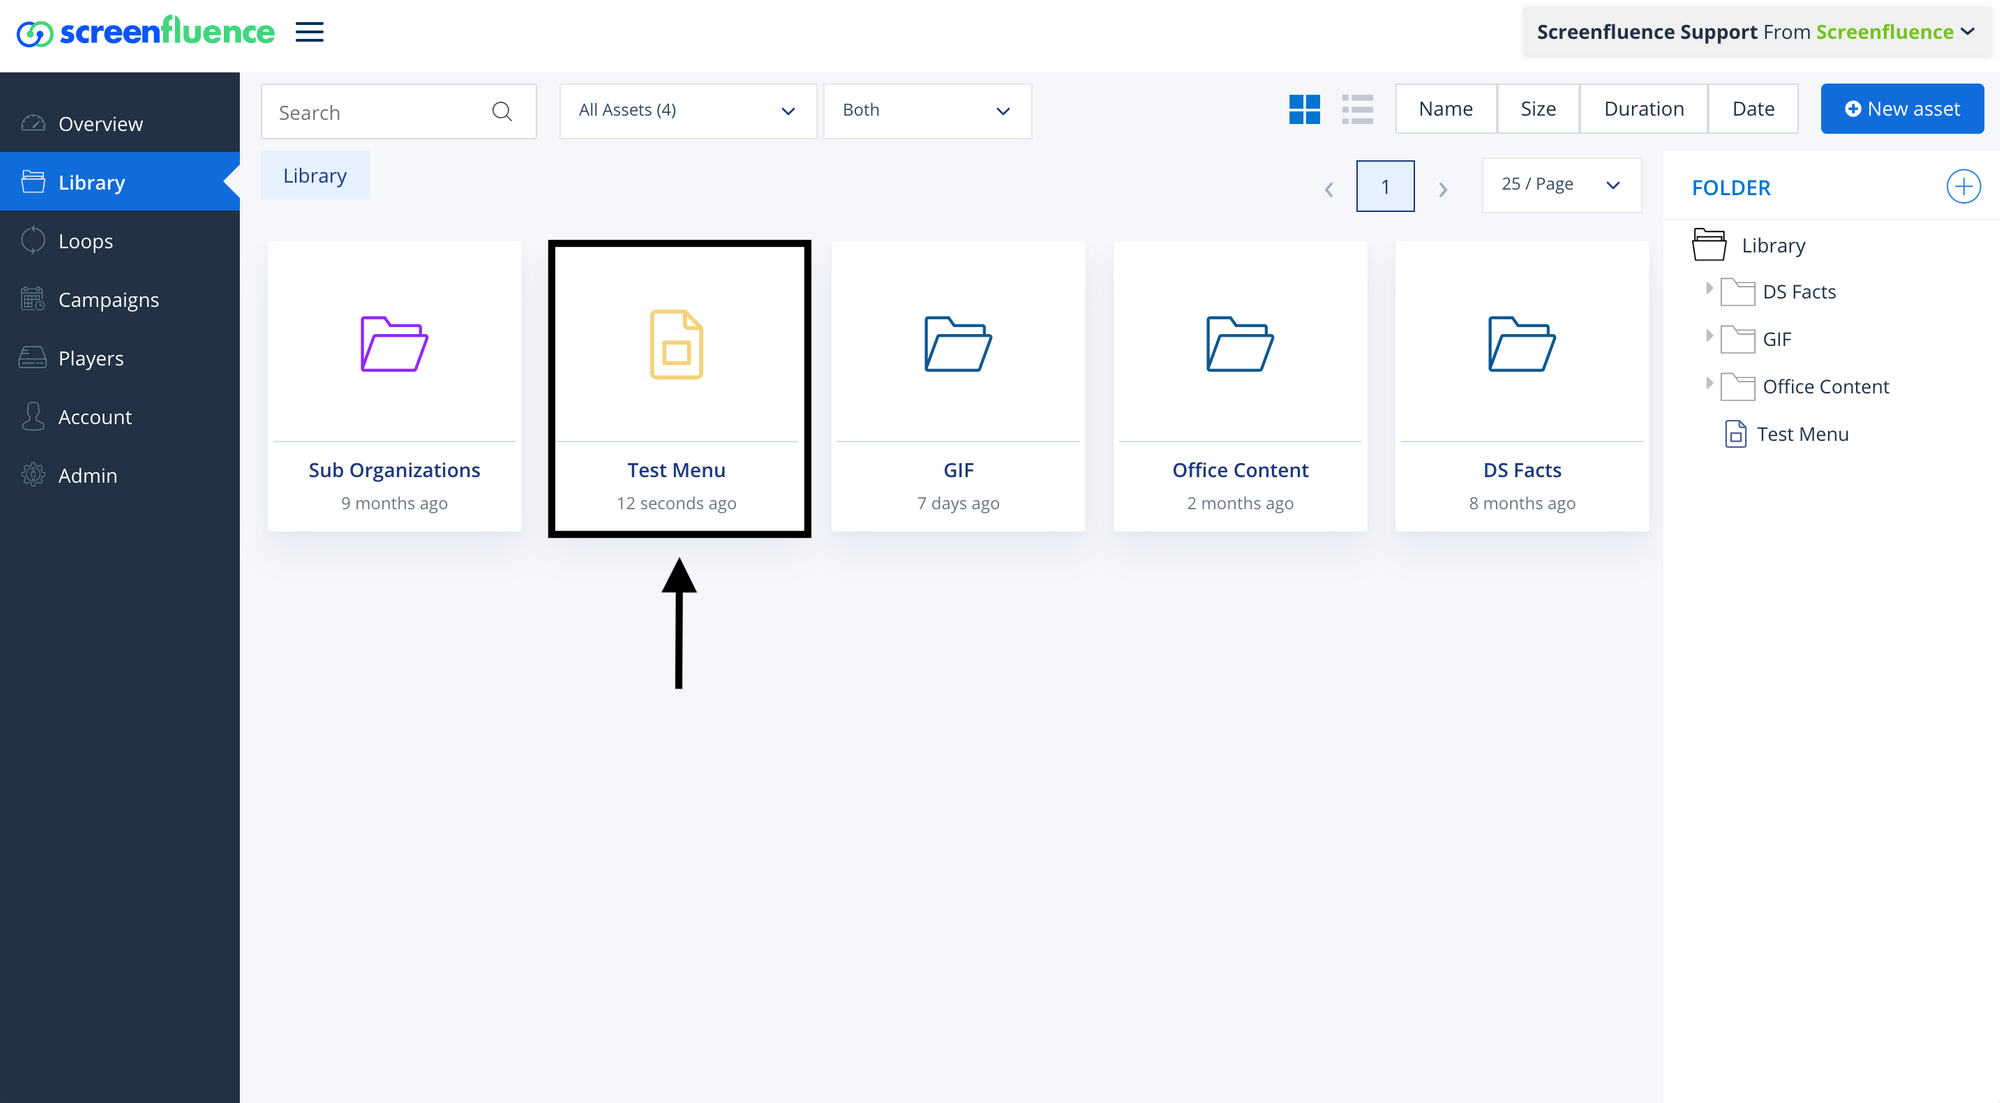Click the Campaigns calendar icon
The width and height of the screenshot is (2000, 1103).
[x=33, y=299]
